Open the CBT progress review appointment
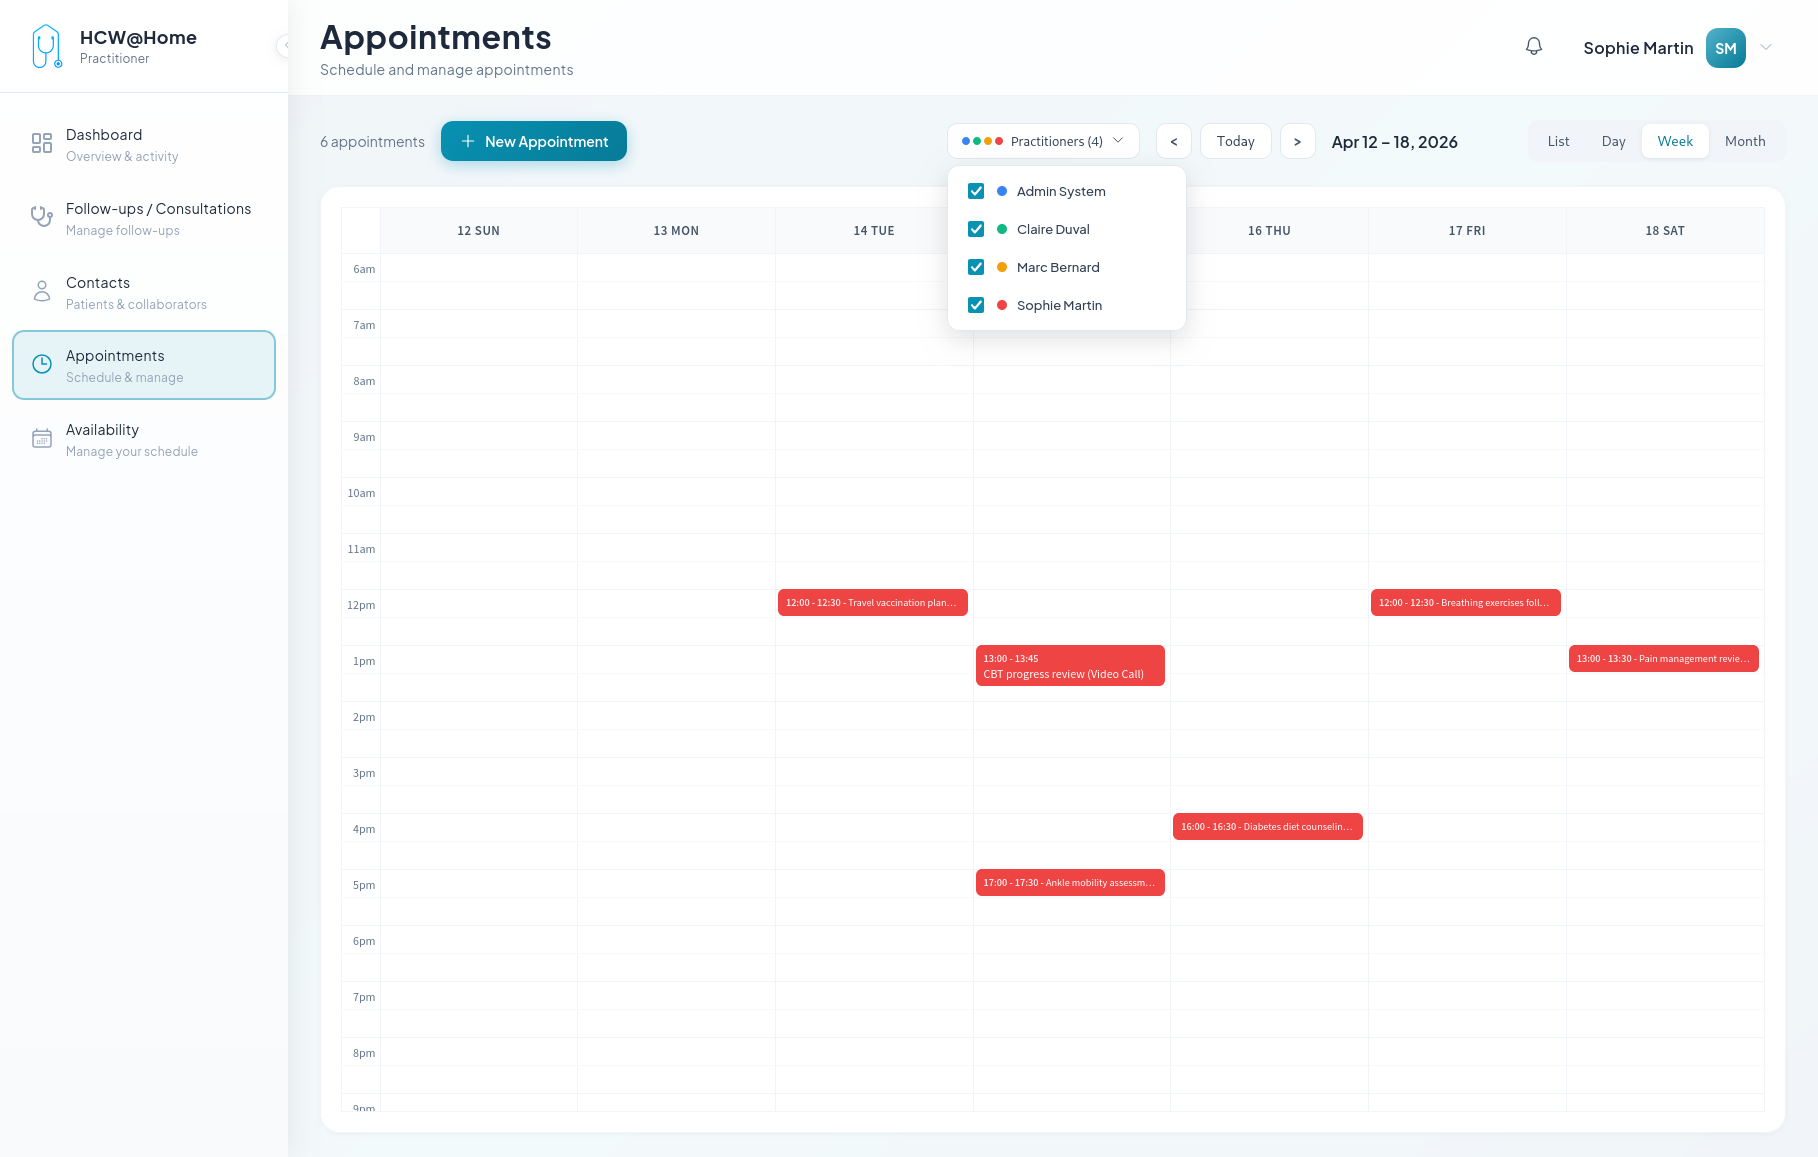 point(1069,665)
